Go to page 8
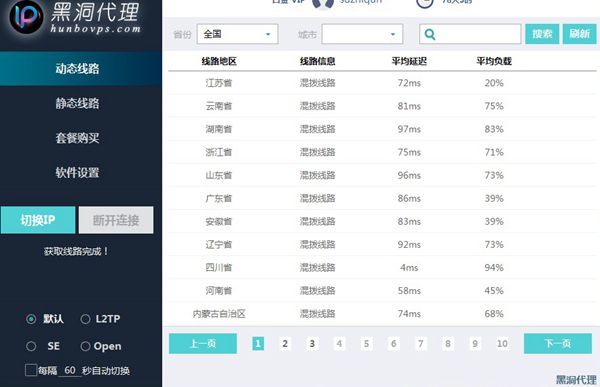600x387 pixels. (448, 343)
